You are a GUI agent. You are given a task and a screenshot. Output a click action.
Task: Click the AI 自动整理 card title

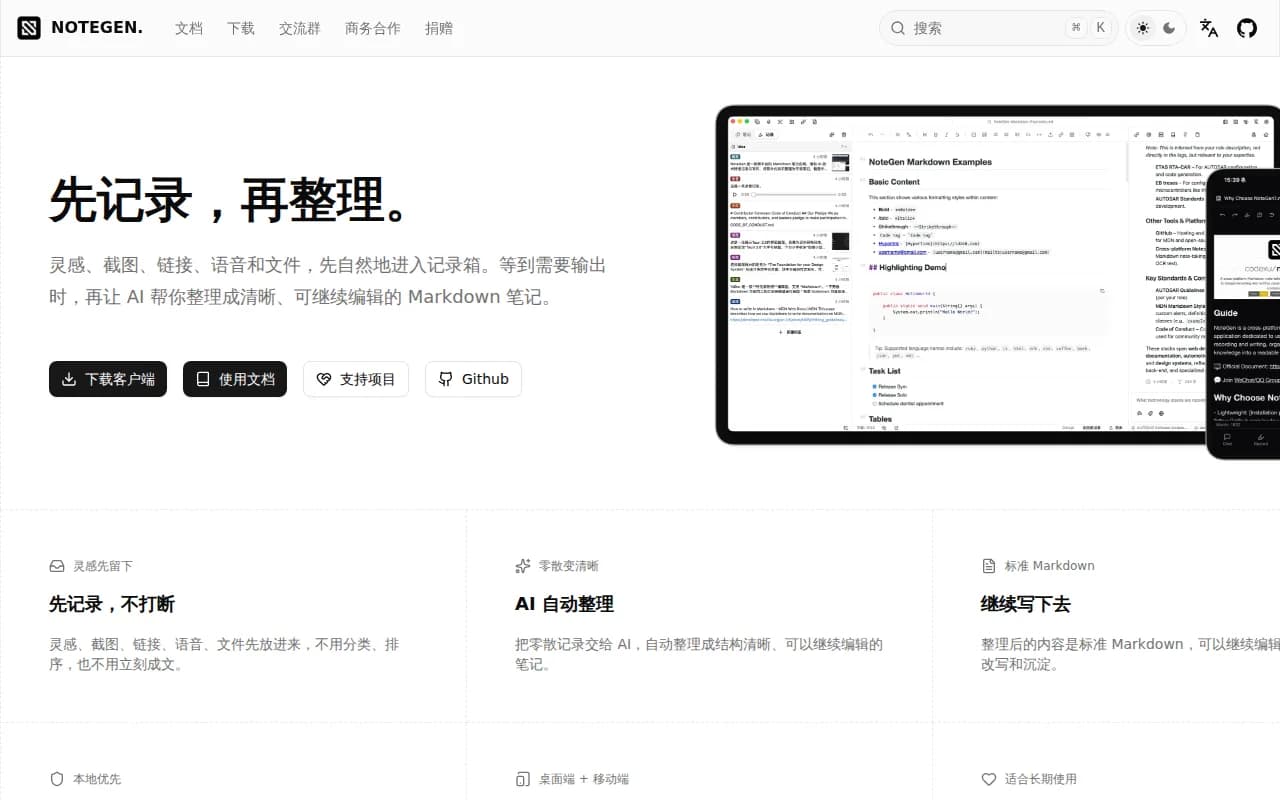(564, 604)
